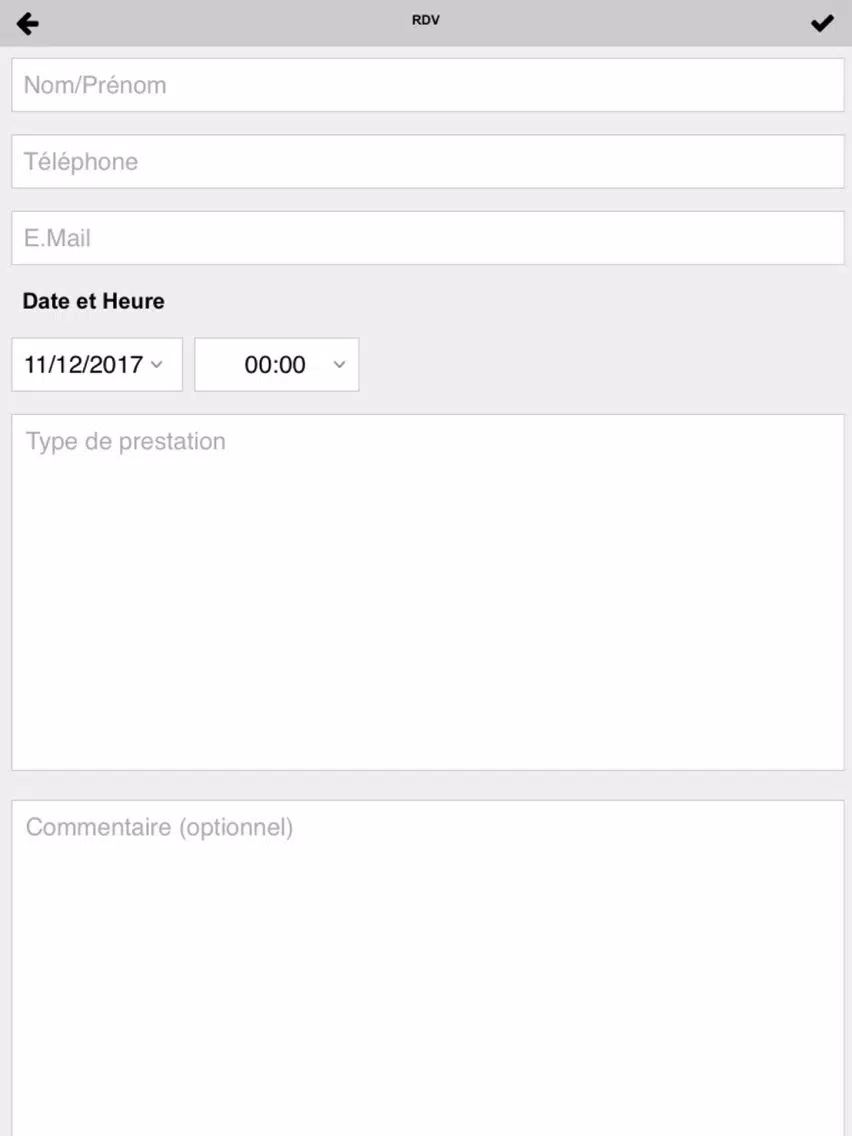Open the 00:00 time dropdown
Viewport: 852px width, 1136px height.
(x=277, y=364)
